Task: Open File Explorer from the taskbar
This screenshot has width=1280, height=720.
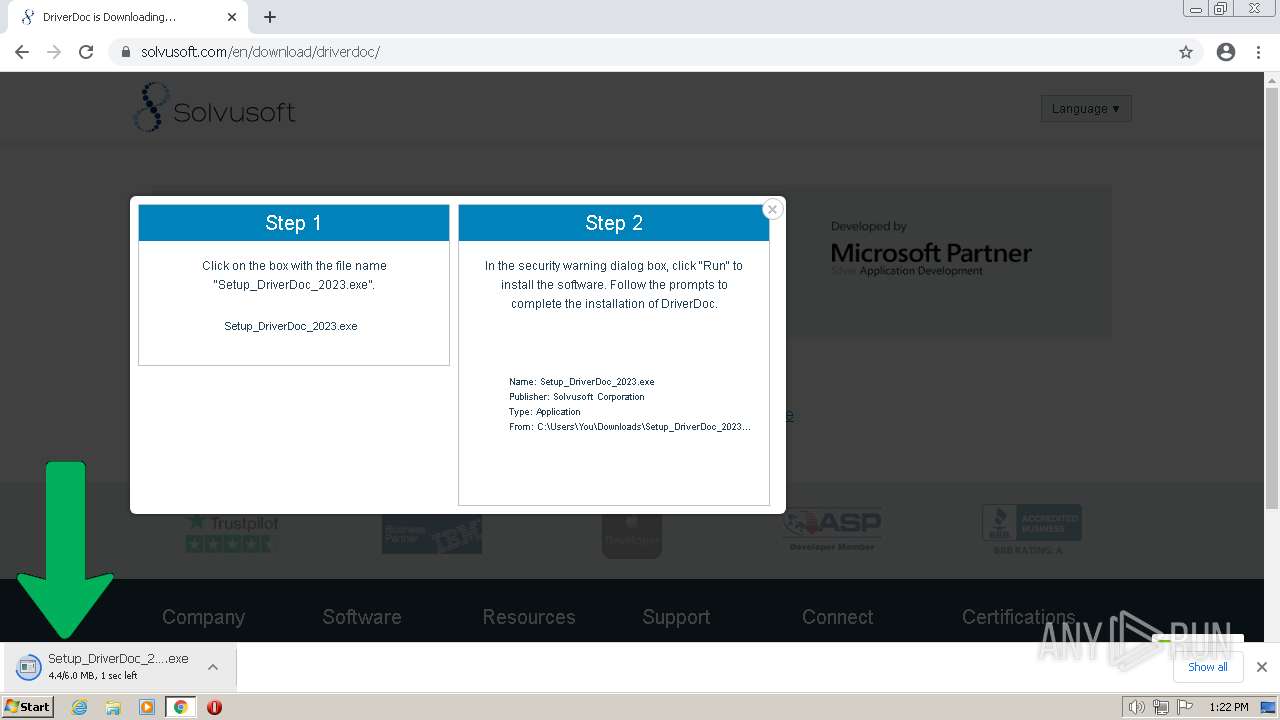Action: pos(113,707)
